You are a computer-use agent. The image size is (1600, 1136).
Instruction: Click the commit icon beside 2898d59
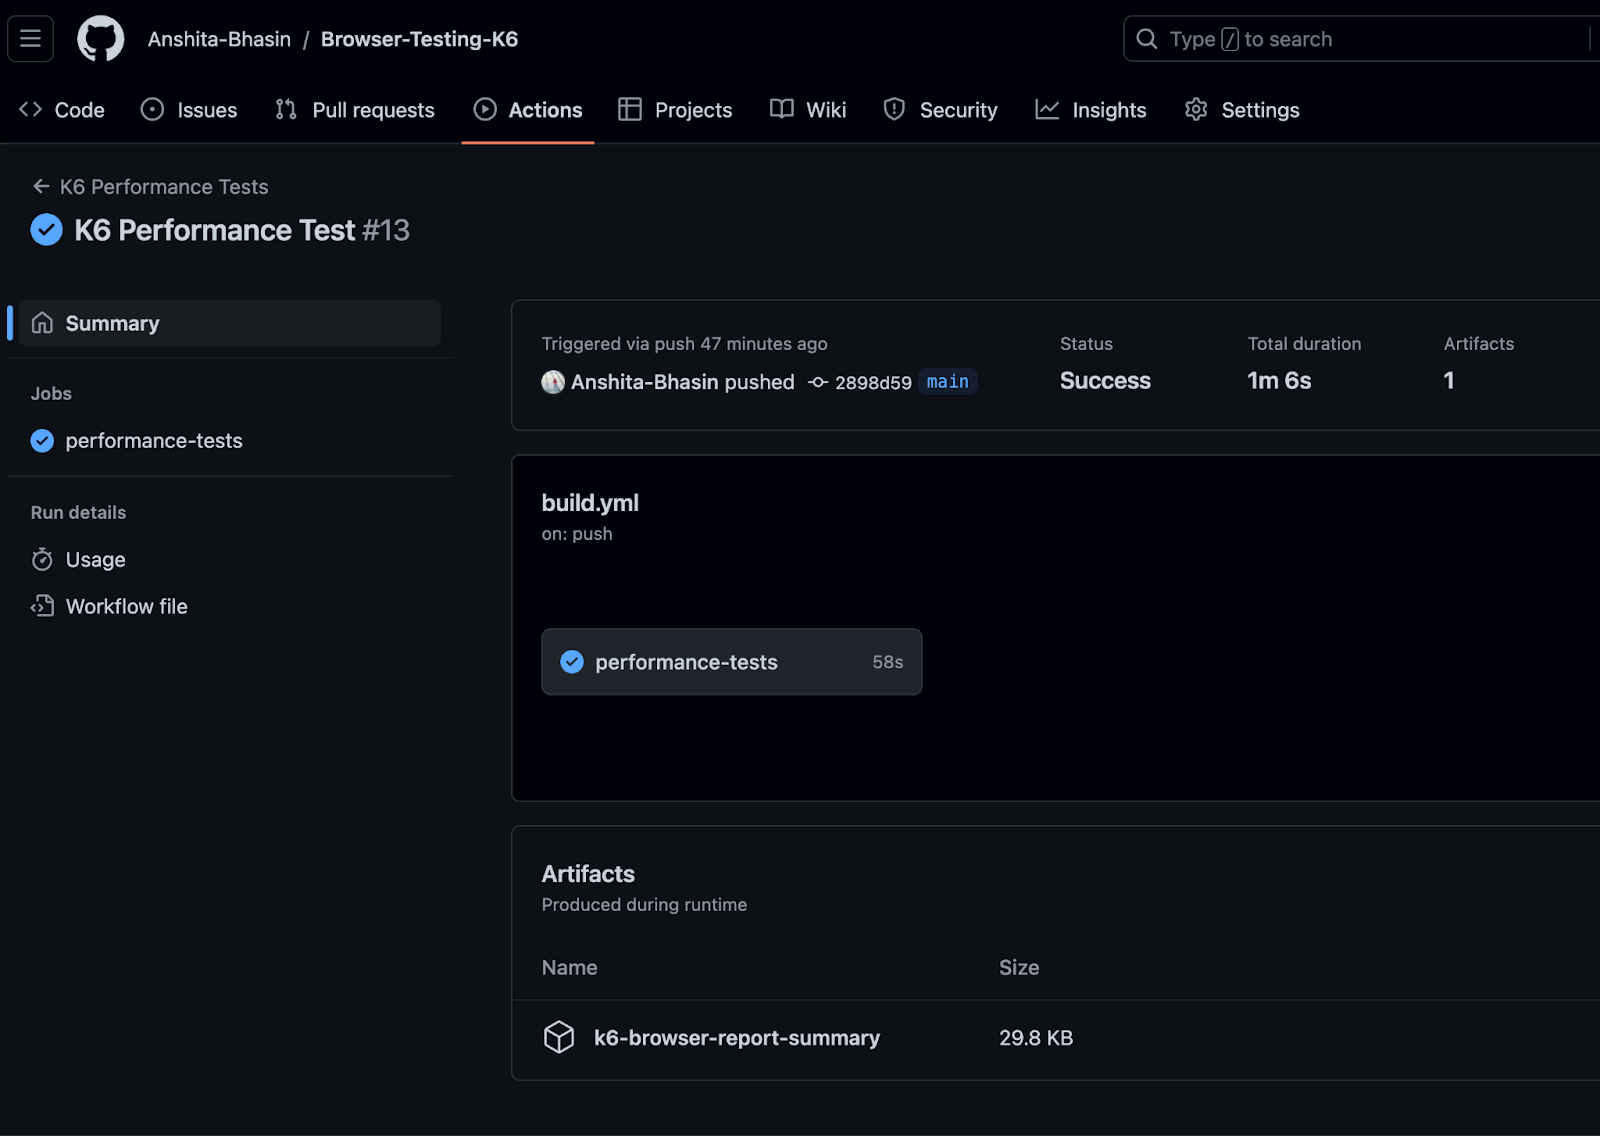click(818, 382)
